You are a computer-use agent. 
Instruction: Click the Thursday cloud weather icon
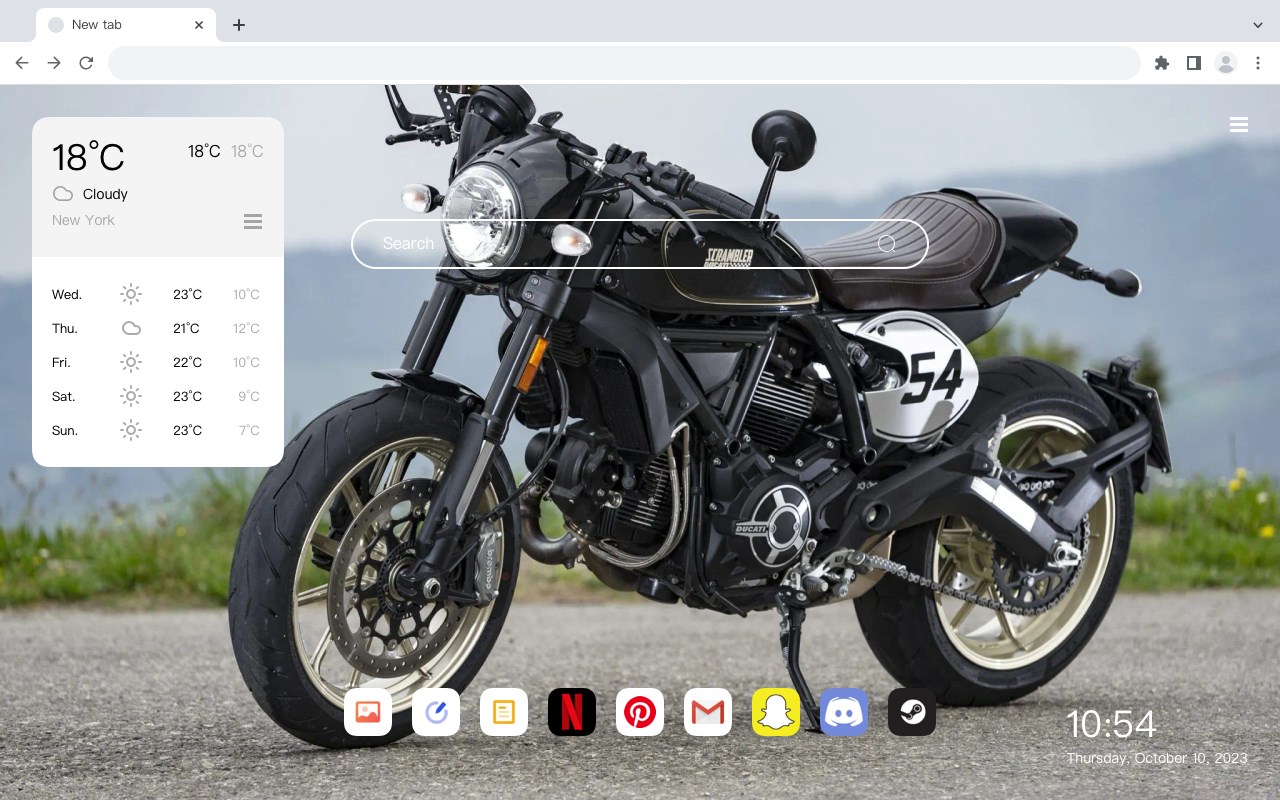(x=131, y=328)
